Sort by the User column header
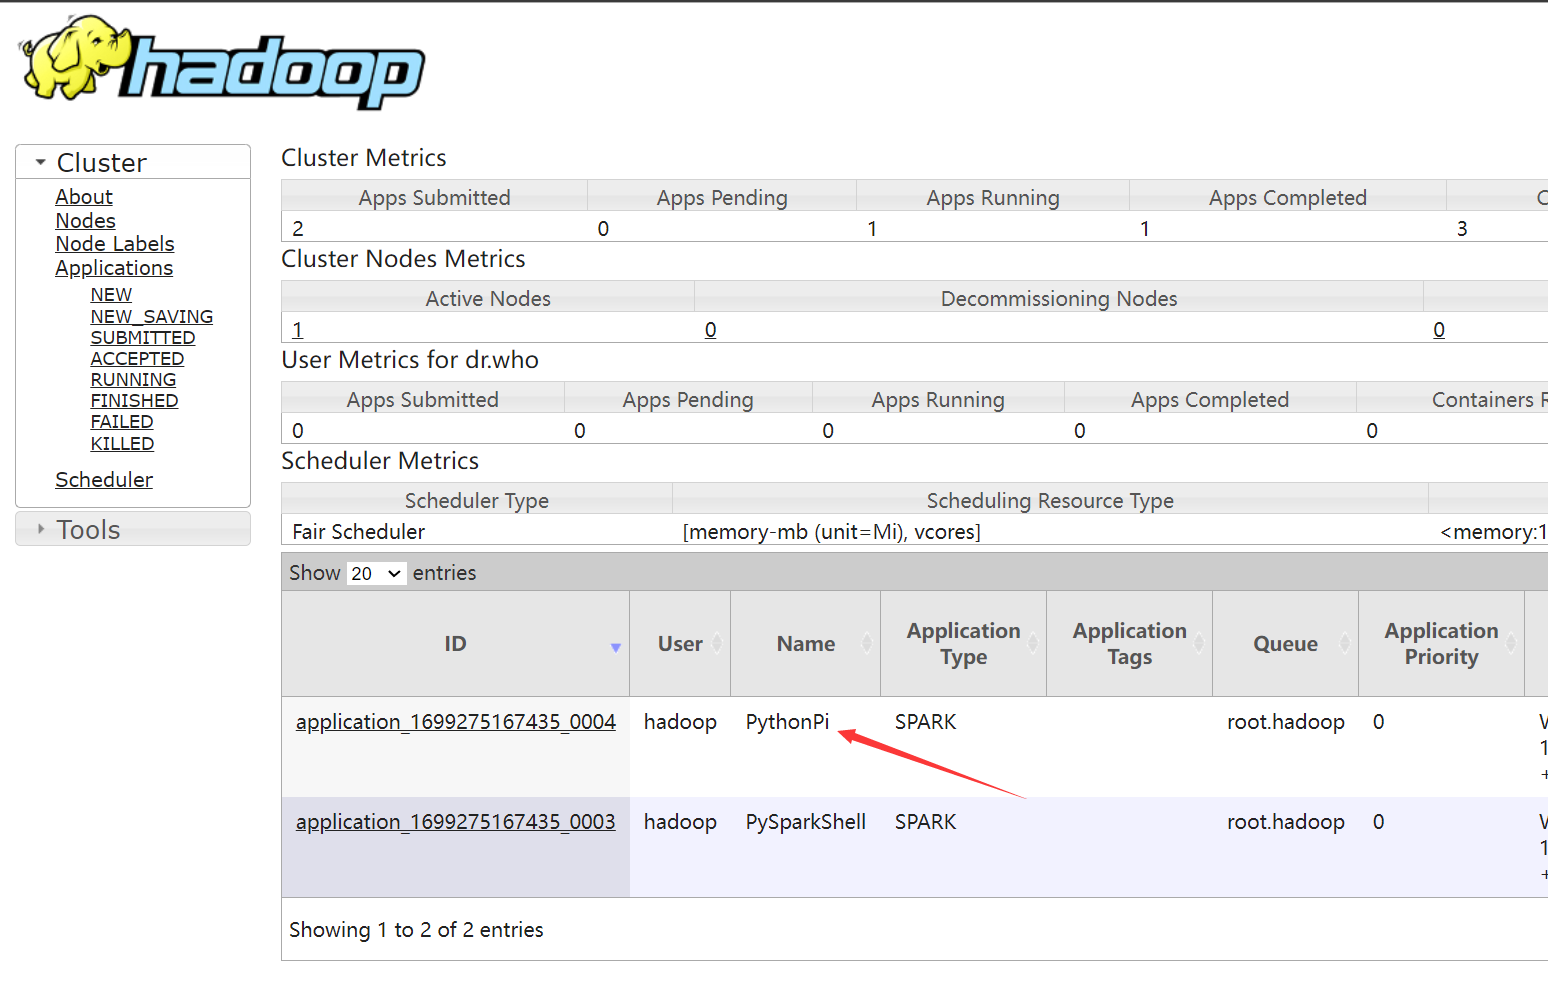This screenshot has height=999, width=1548. pyautogui.click(x=680, y=644)
